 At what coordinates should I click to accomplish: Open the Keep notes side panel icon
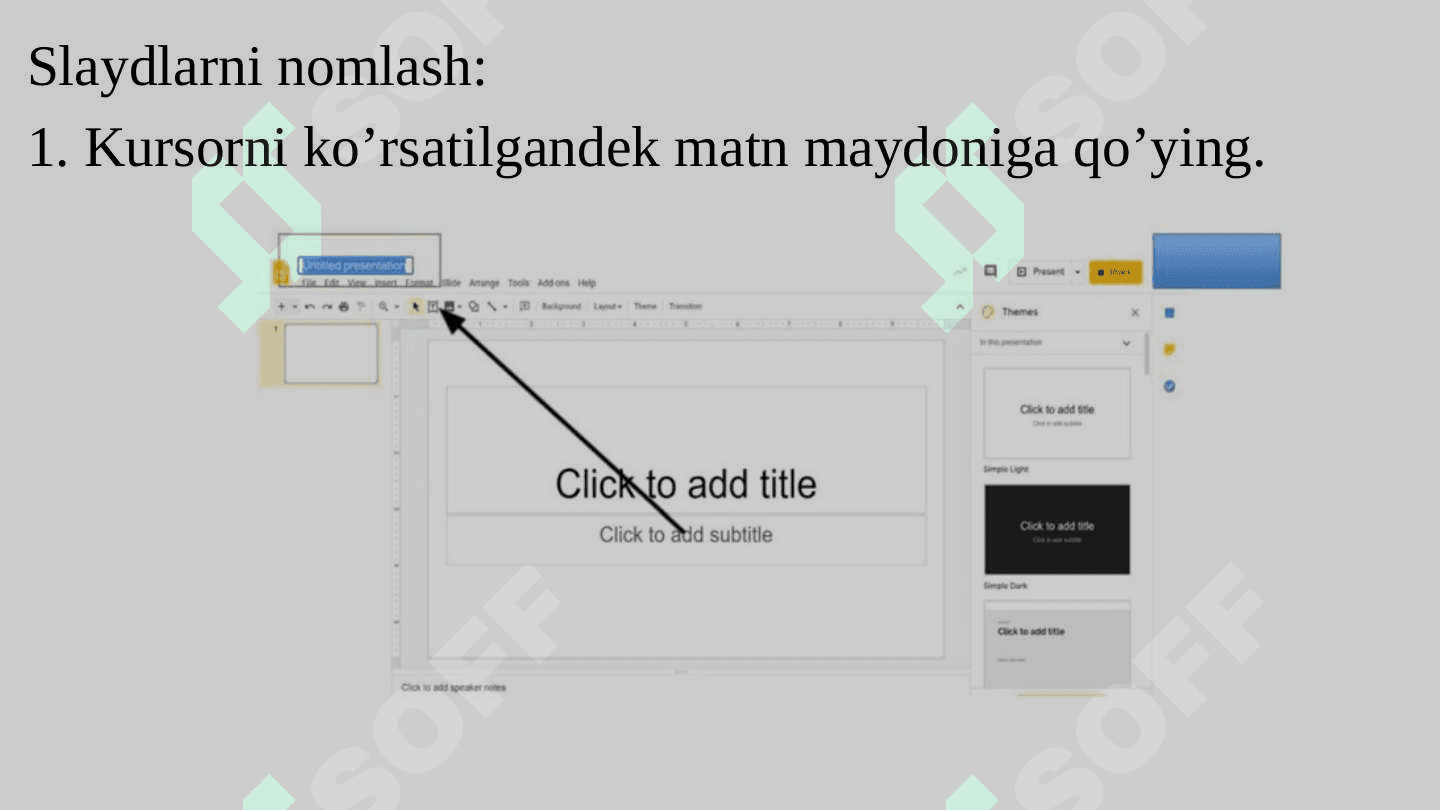click(x=1169, y=349)
